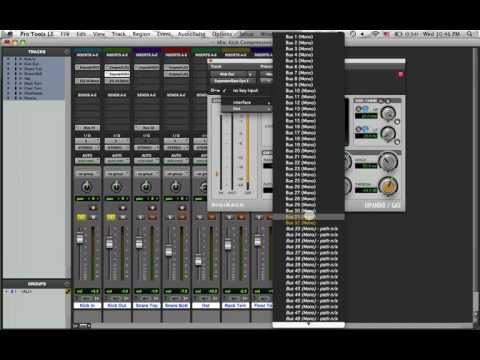Click the knob above the threshold knob in plug-in
480x360 pixels.
coord(388,161)
